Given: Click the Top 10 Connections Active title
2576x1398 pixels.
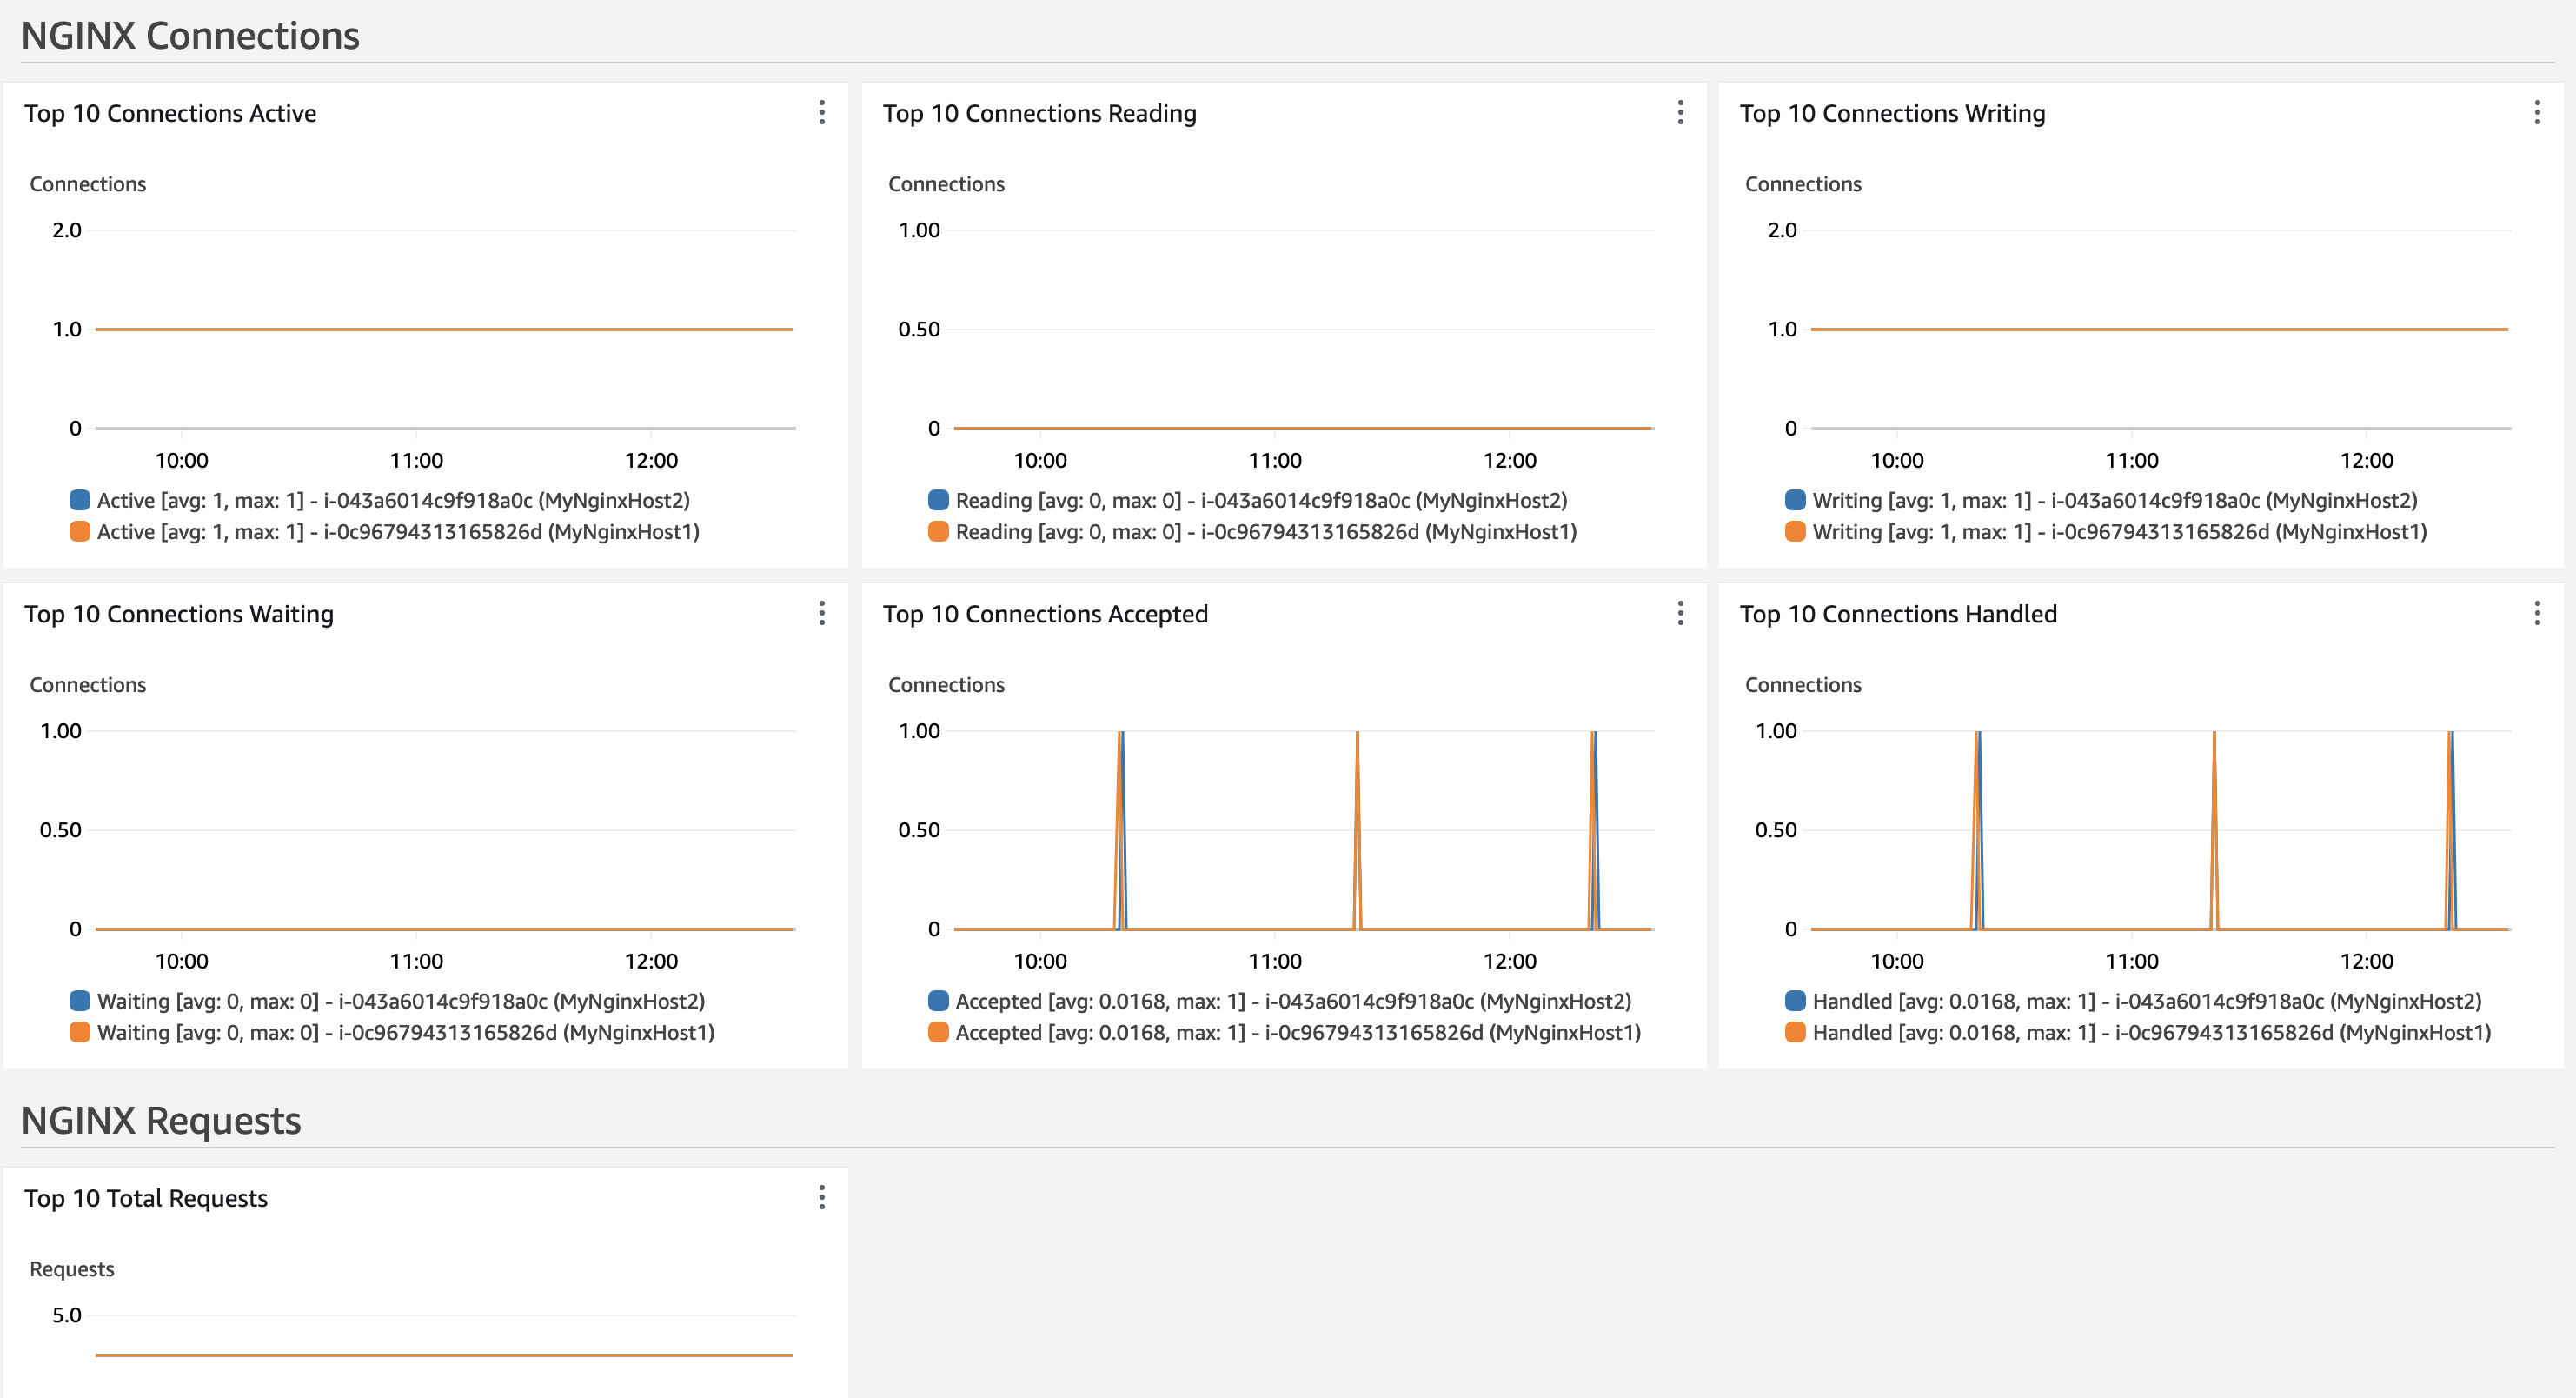Looking at the screenshot, I should [x=170, y=113].
